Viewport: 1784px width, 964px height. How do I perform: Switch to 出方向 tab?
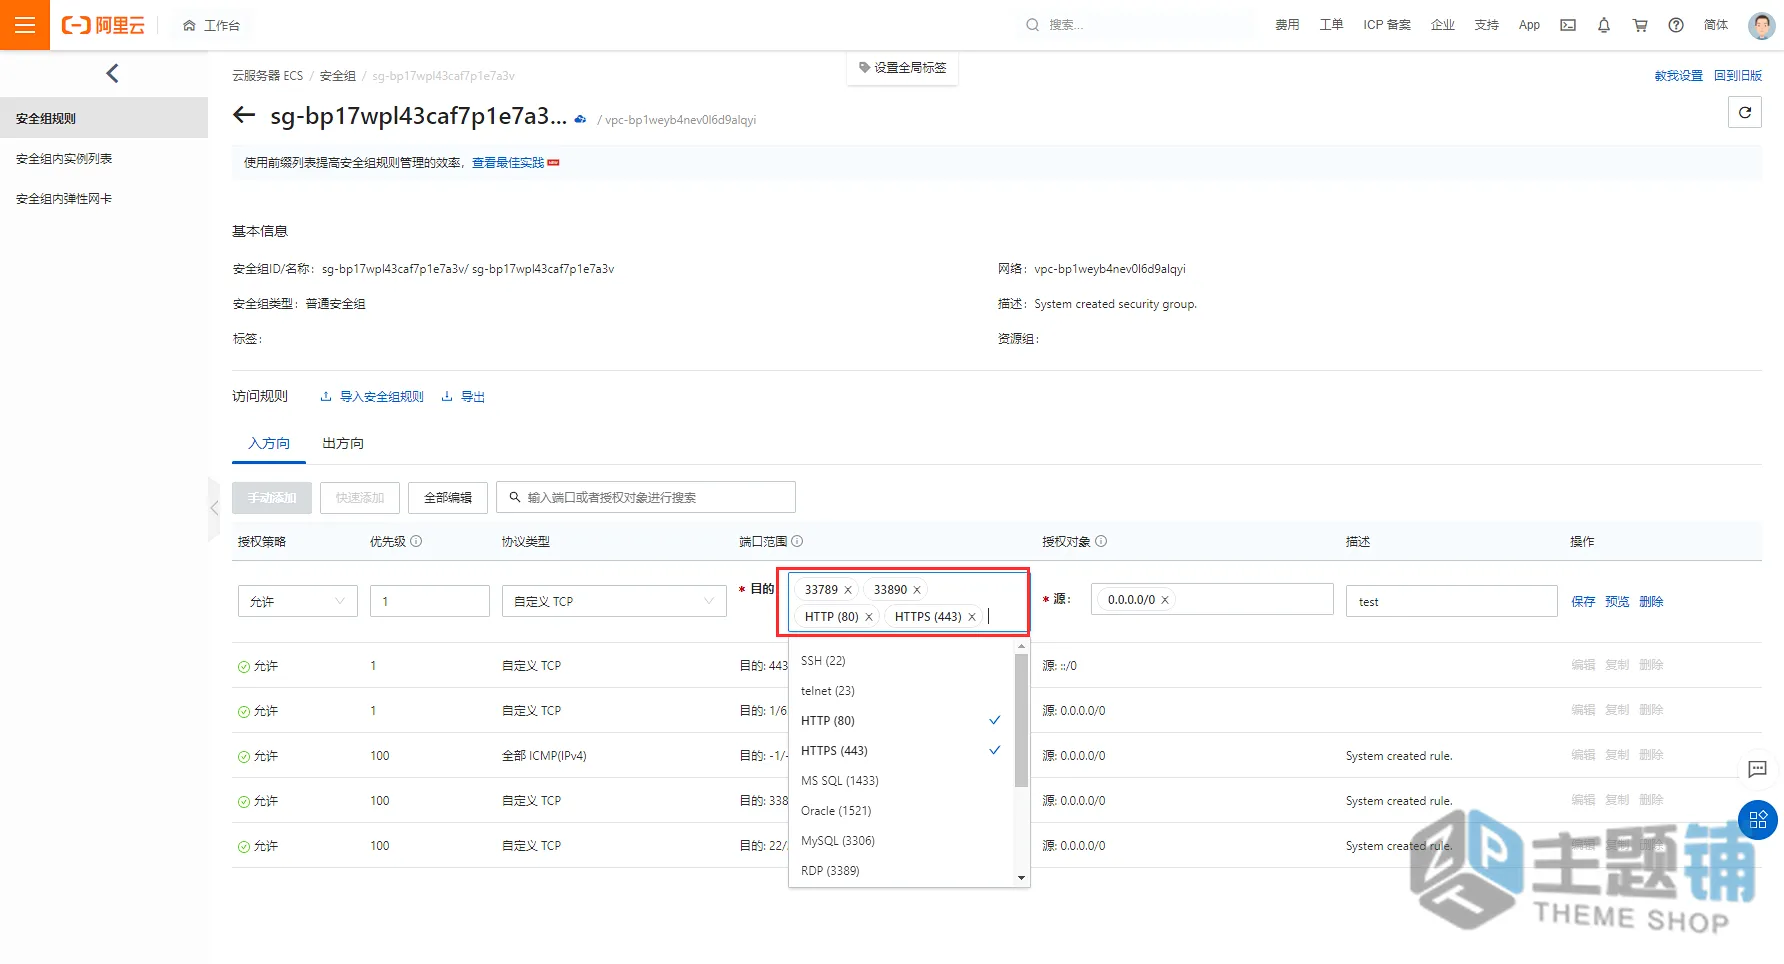click(x=343, y=443)
